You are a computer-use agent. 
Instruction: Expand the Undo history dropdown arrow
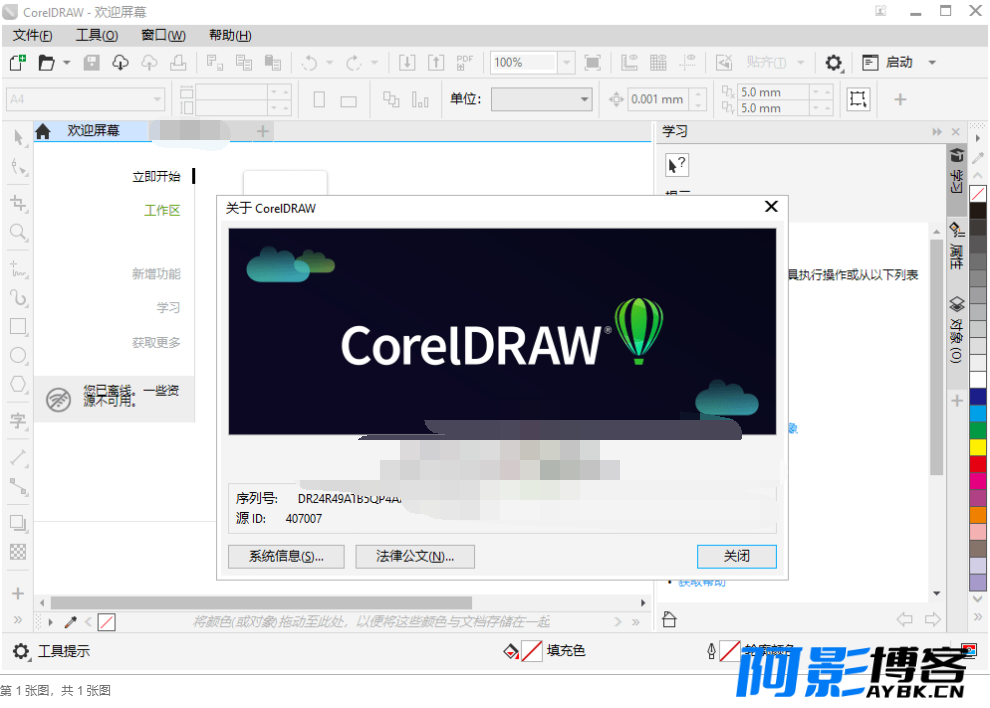[330, 63]
